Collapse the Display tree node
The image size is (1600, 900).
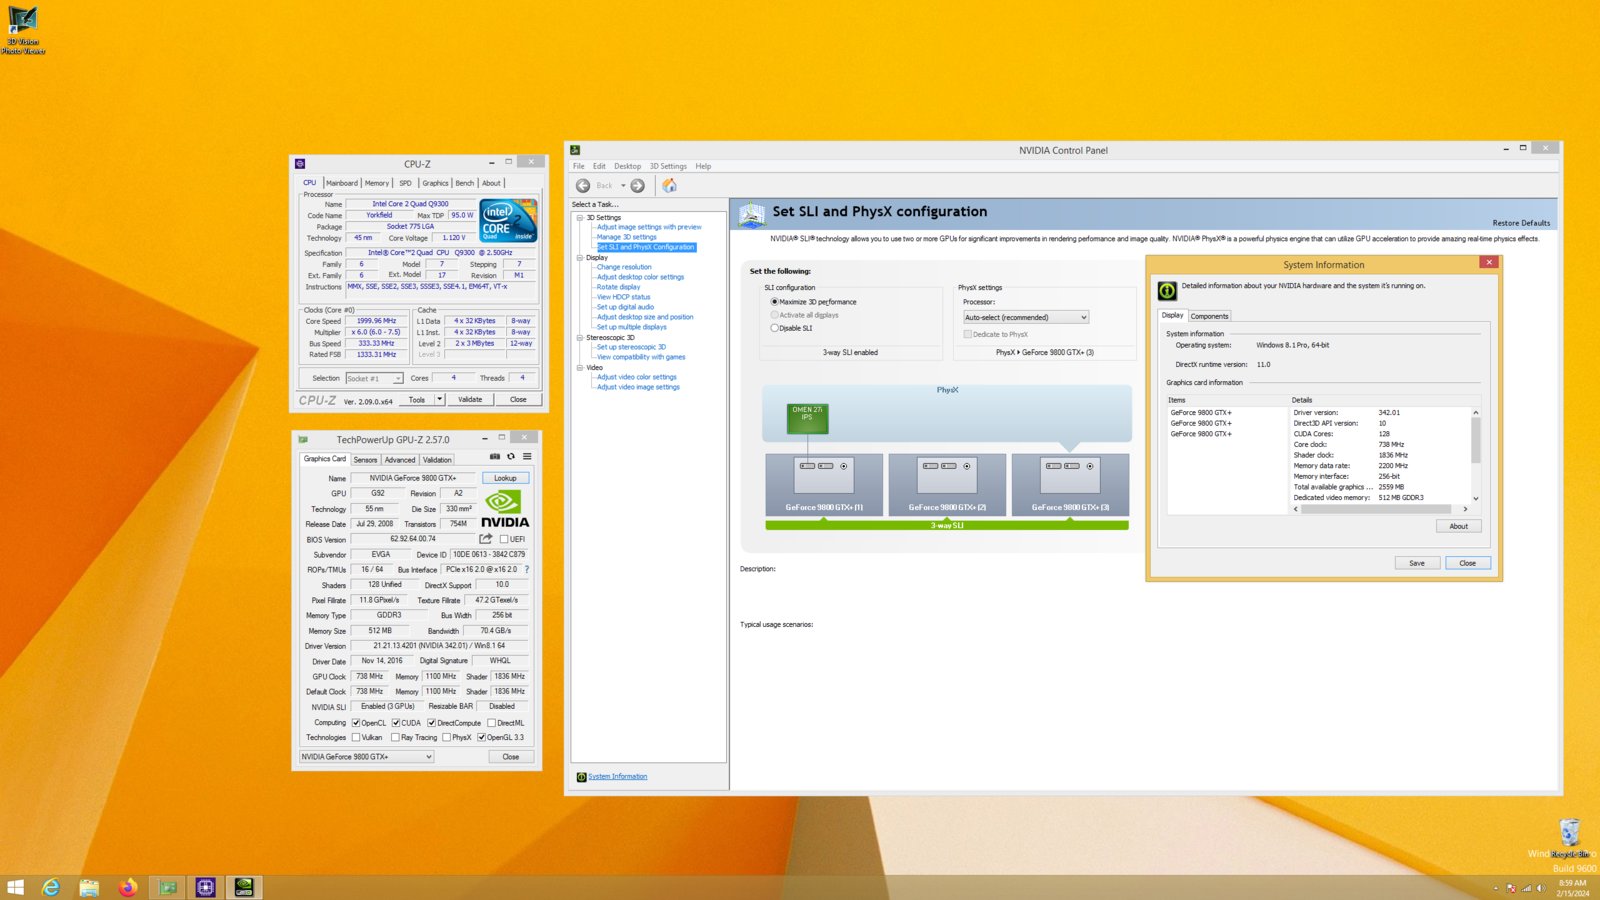click(579, 257)
